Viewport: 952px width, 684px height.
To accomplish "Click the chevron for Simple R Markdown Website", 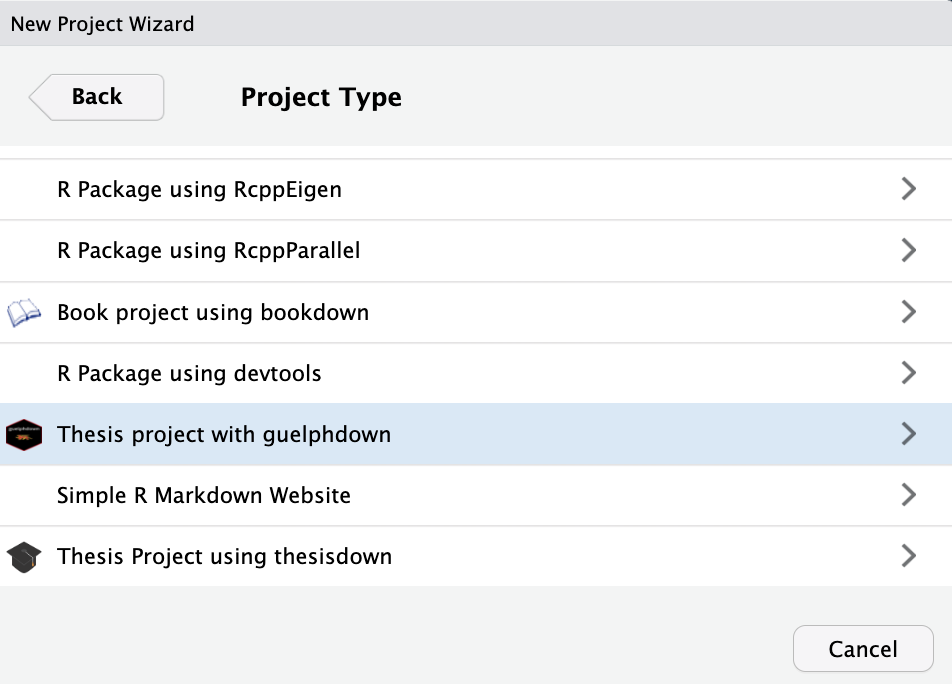I will tap(908, 495).
